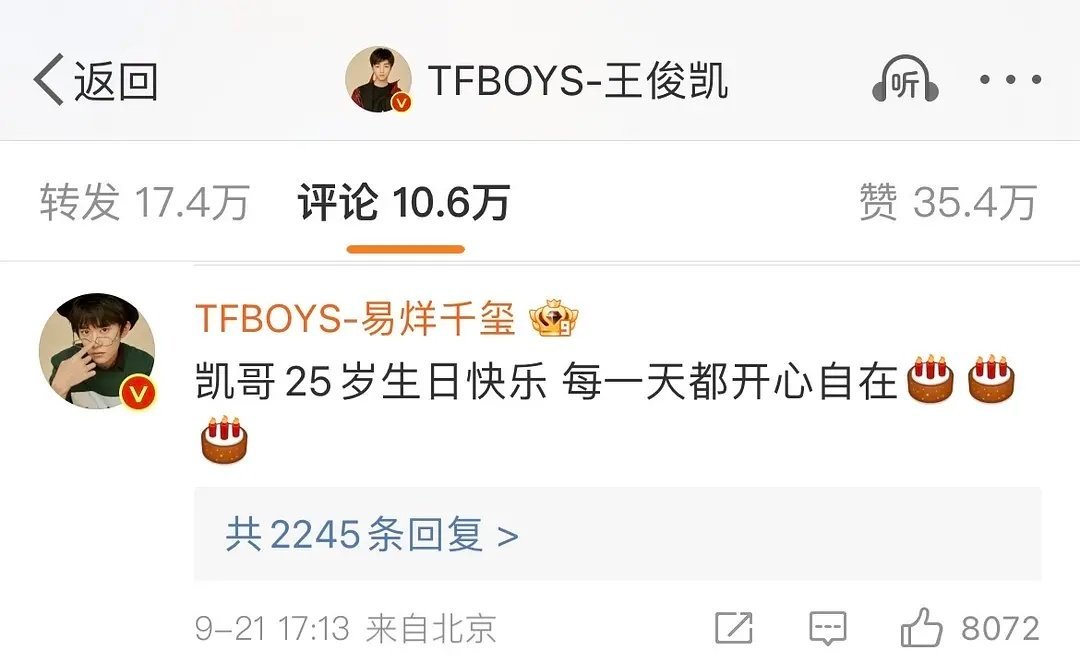This screenshot has width=1080, height=662.
Task: Open the three-dots more menu
Action: (1010, 80)
